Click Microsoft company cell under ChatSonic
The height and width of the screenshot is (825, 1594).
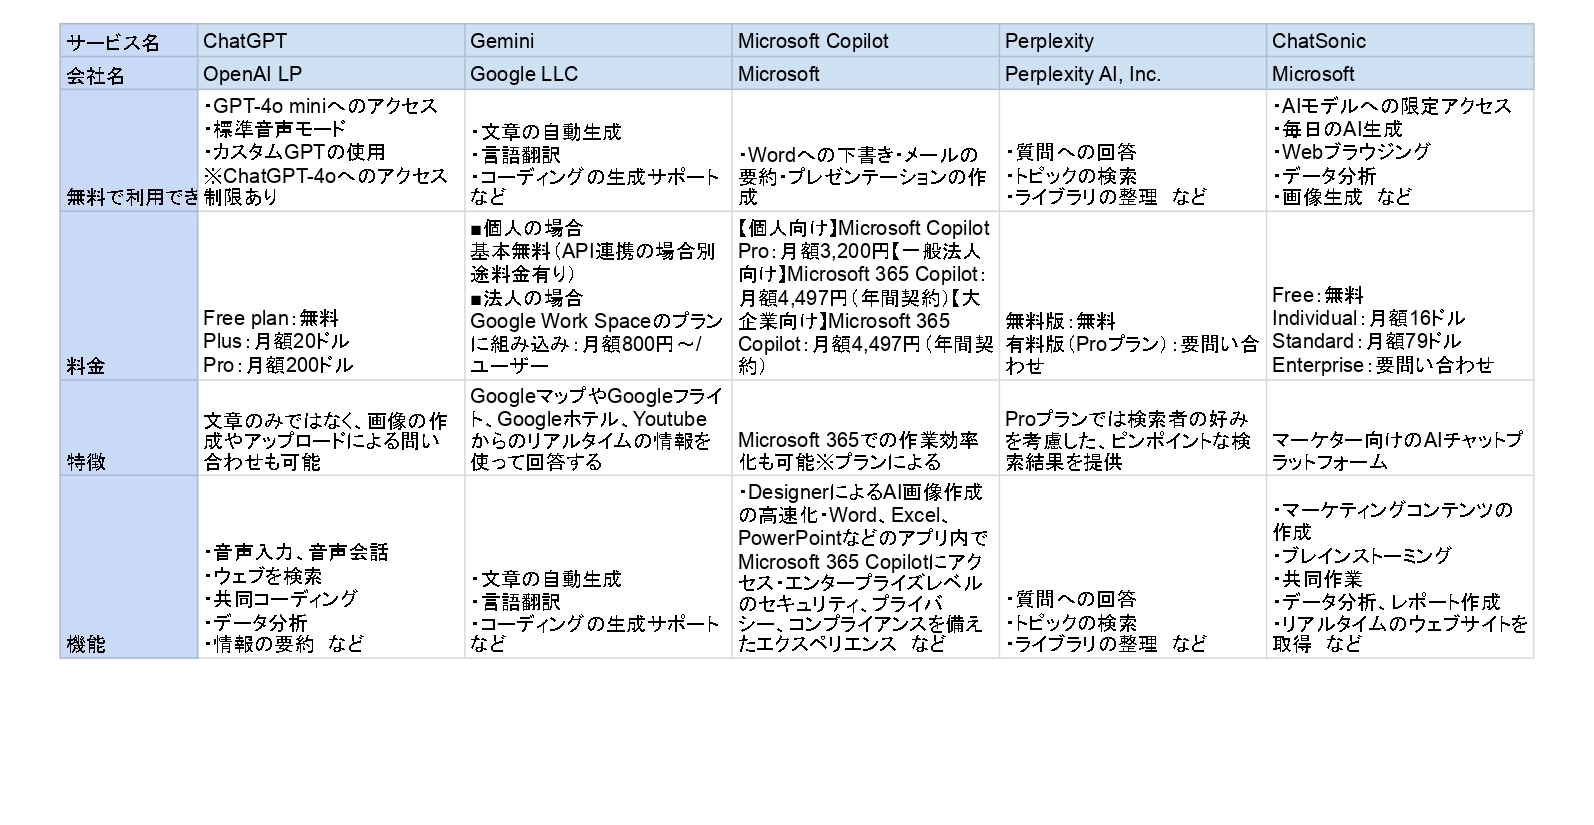[1400, 74]
